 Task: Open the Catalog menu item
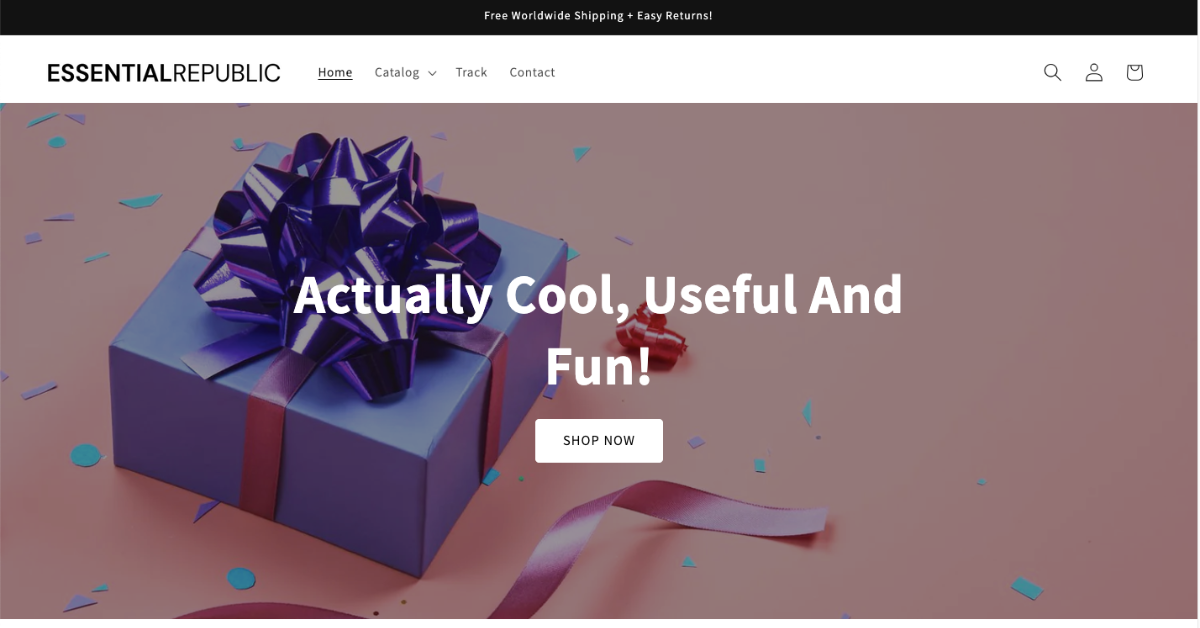397,72
